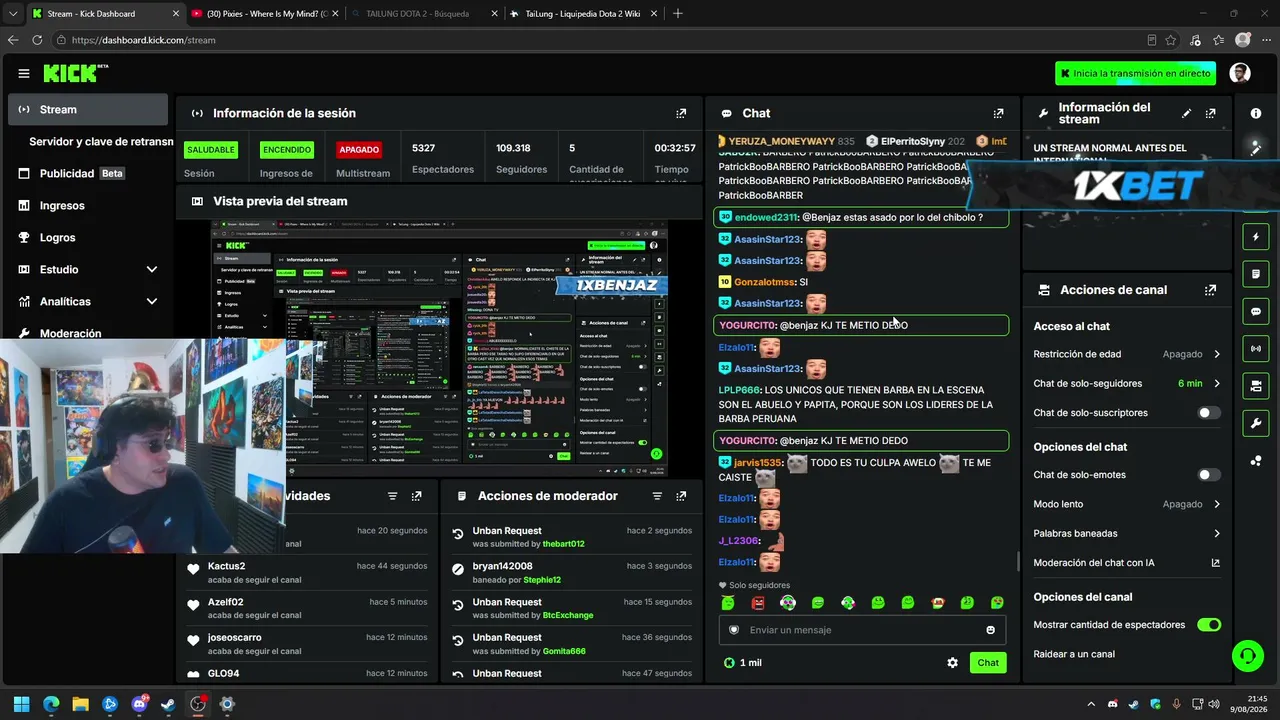Open Chat de solo-seguidores options chevron

pos(1217,384)
